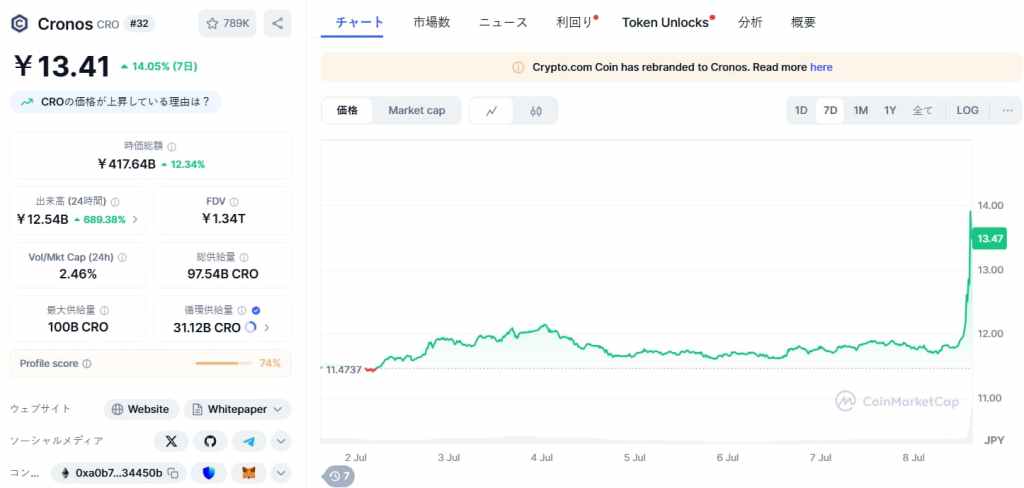Open the chart more options ellipsis
The height and width of the screenshot is (488, 1024).
(1008, 110)
